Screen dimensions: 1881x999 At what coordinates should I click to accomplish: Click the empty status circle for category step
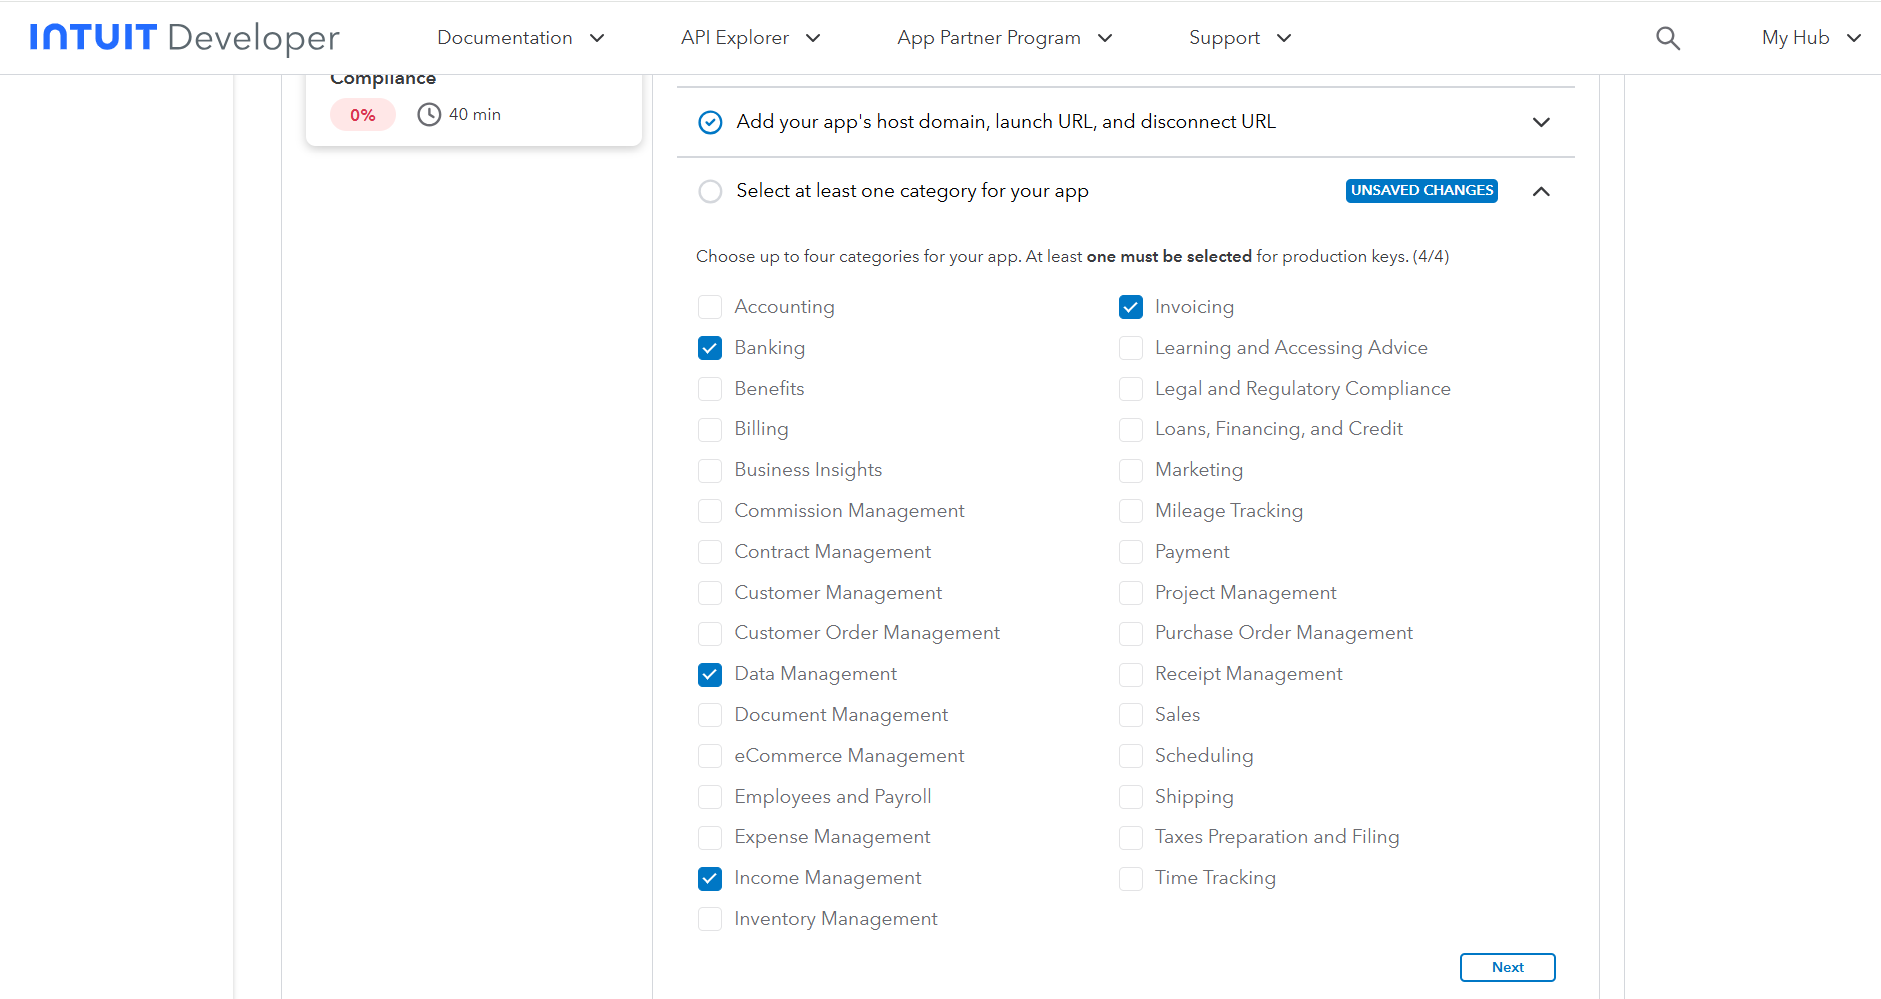point(710,191)
